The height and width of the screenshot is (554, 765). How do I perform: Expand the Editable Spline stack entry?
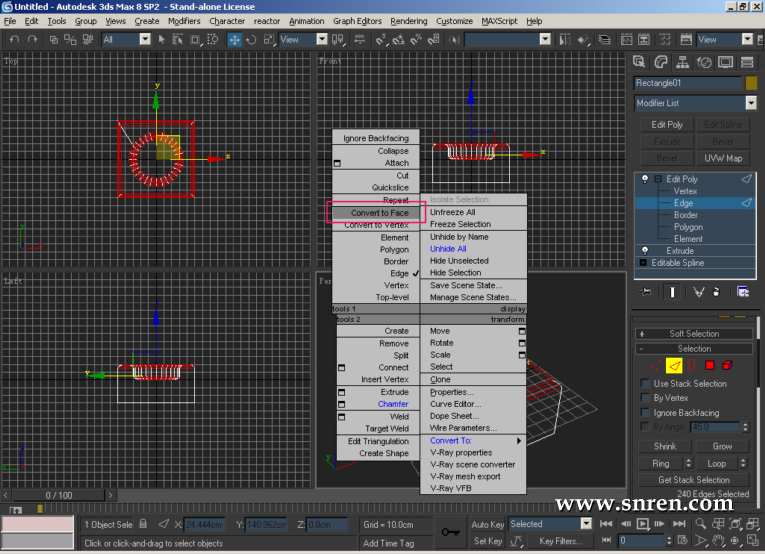click(x=643, y=262)
